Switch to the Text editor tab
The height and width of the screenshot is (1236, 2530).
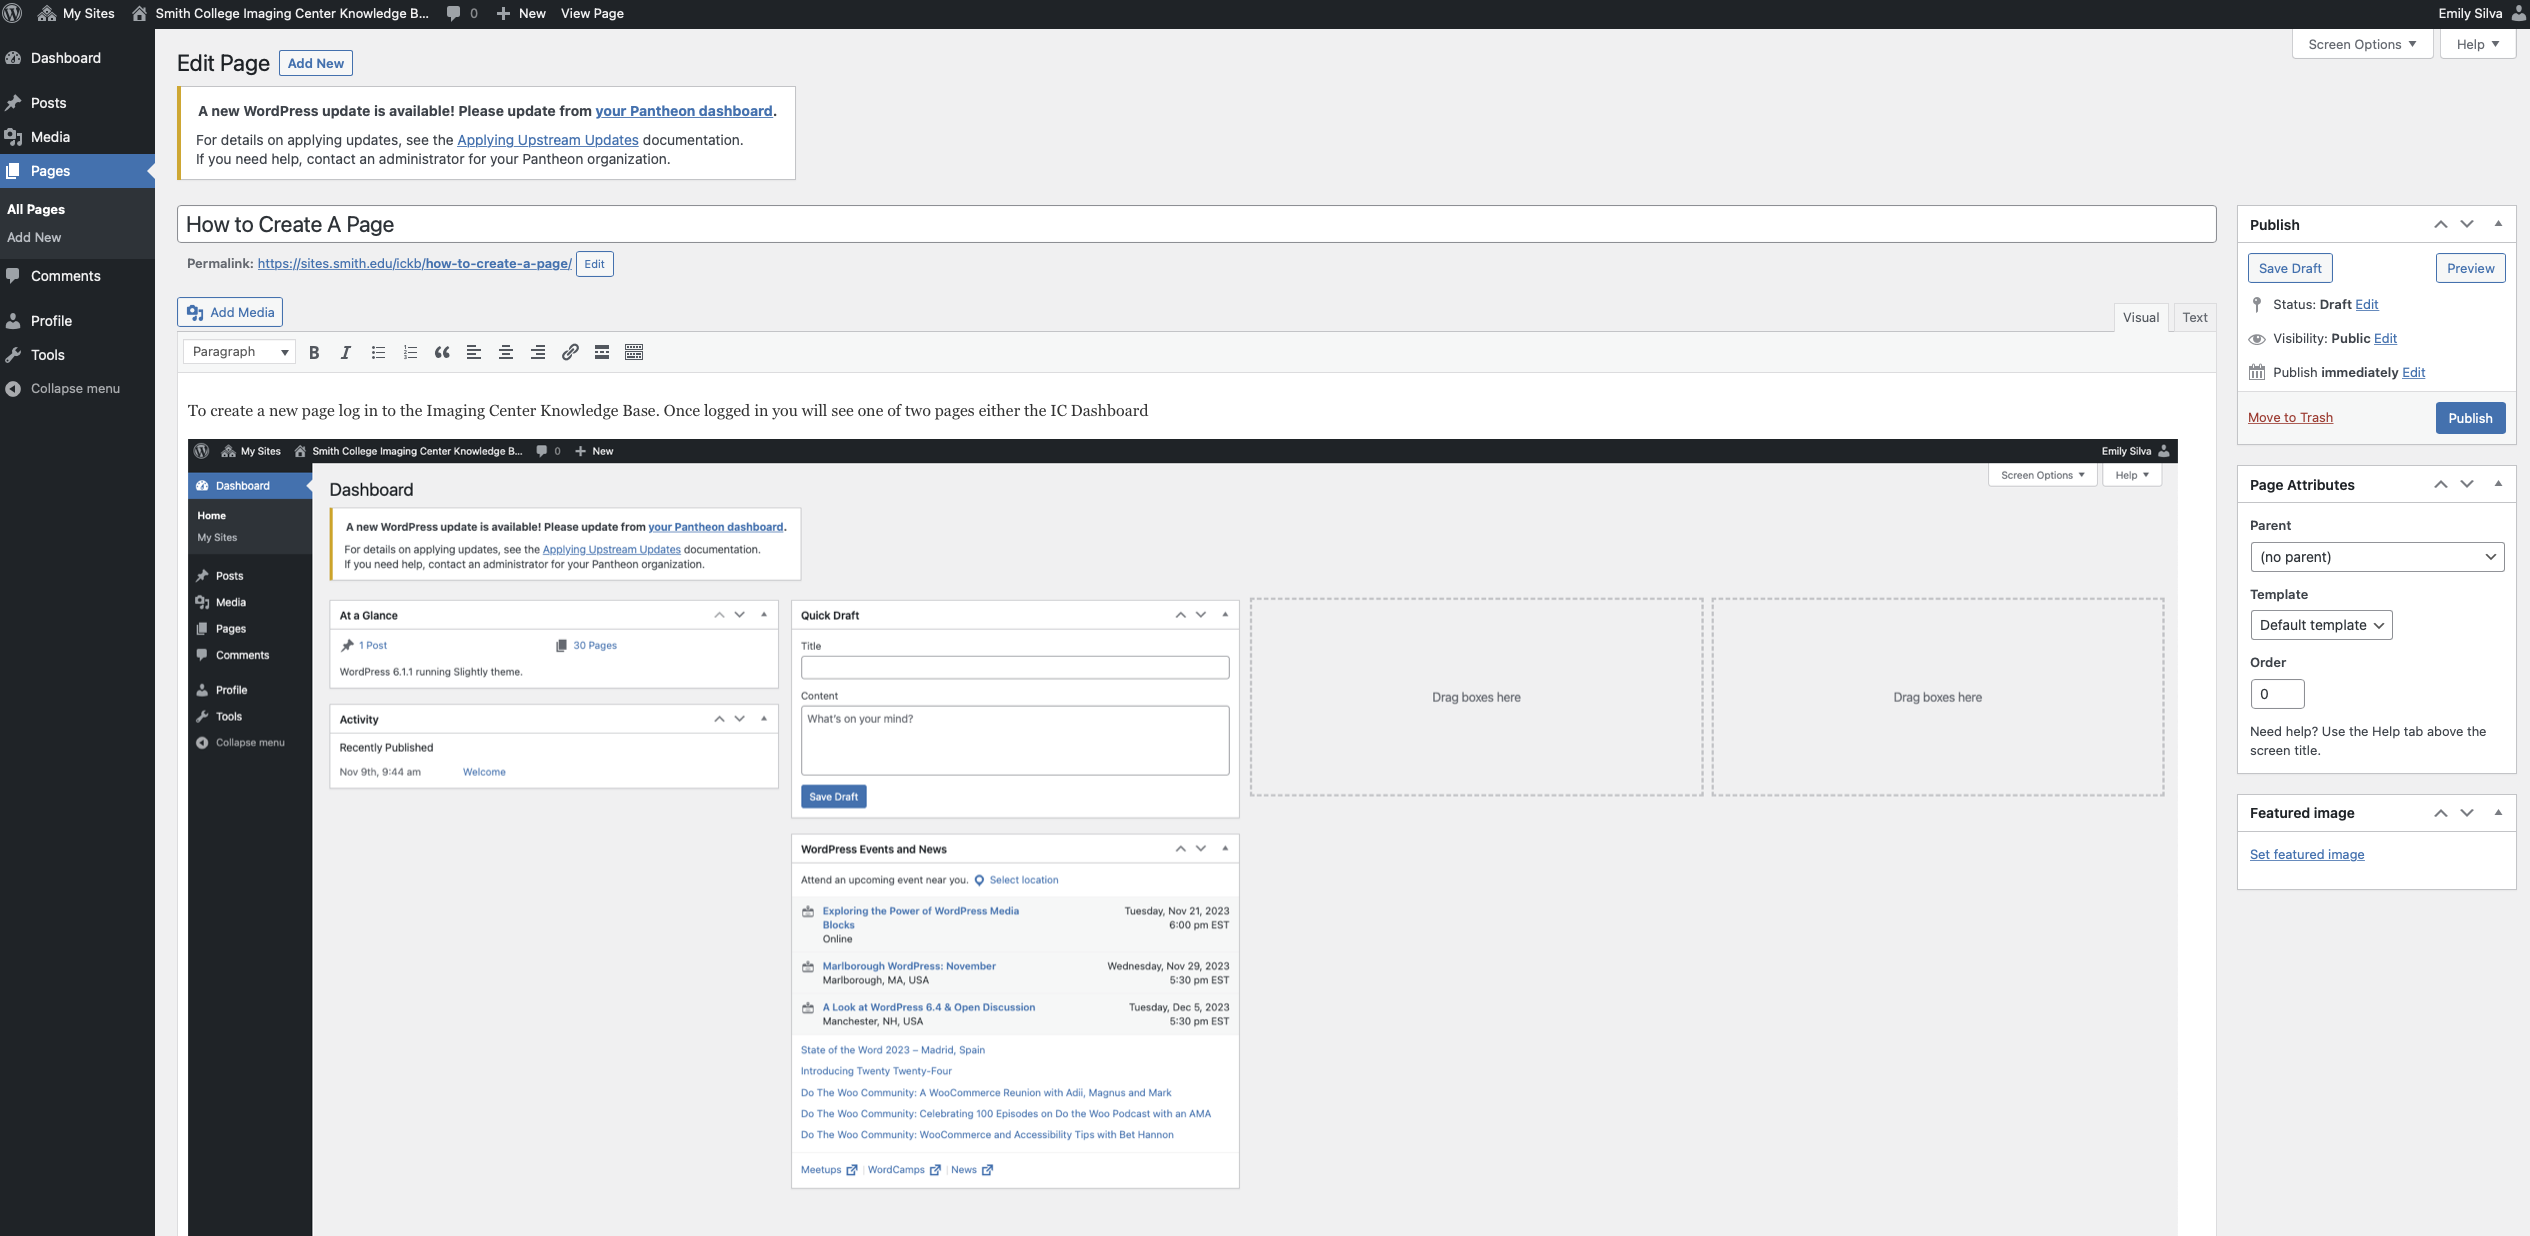[2194, 317]
